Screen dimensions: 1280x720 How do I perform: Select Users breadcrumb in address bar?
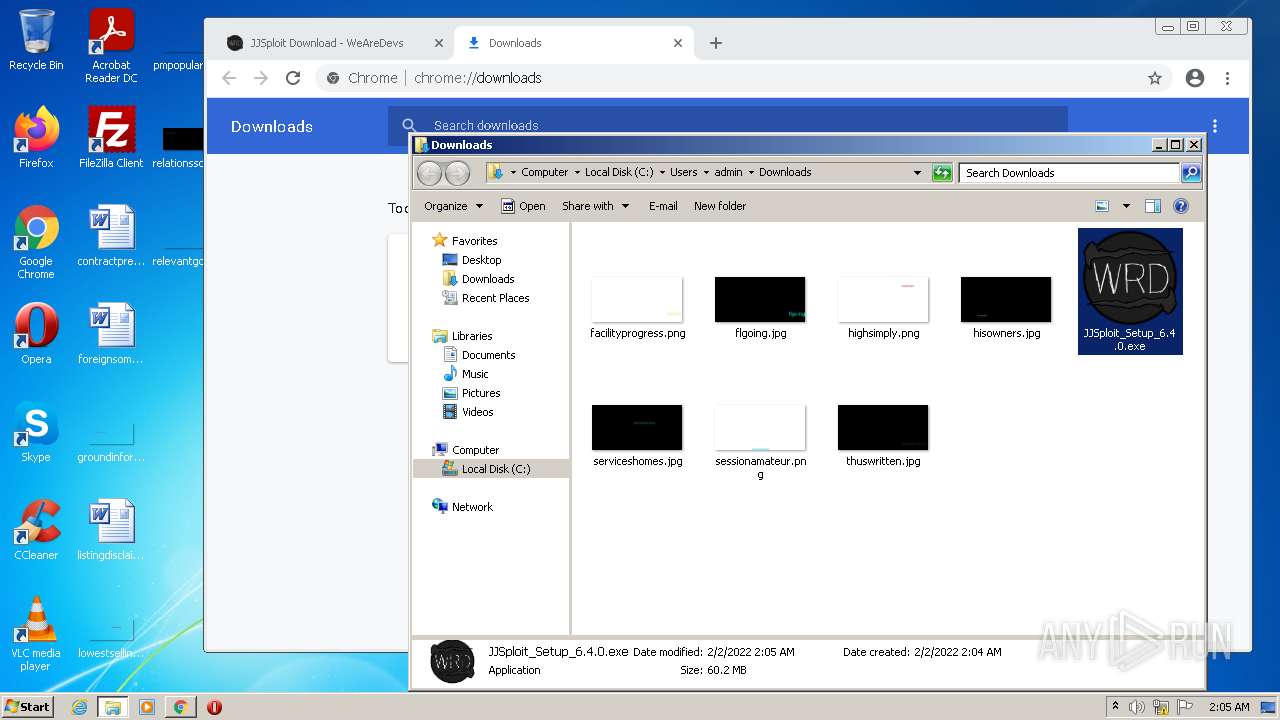pyautogui.click(x=684, y=172)
